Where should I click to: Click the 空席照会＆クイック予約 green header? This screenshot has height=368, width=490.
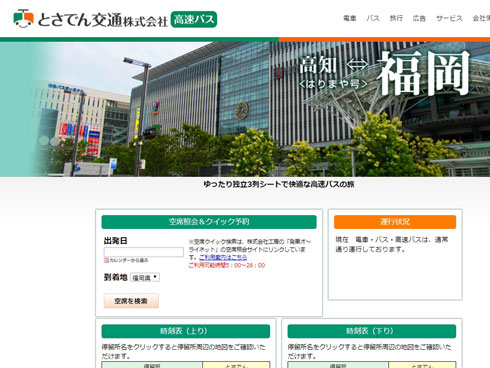[209, 222]
